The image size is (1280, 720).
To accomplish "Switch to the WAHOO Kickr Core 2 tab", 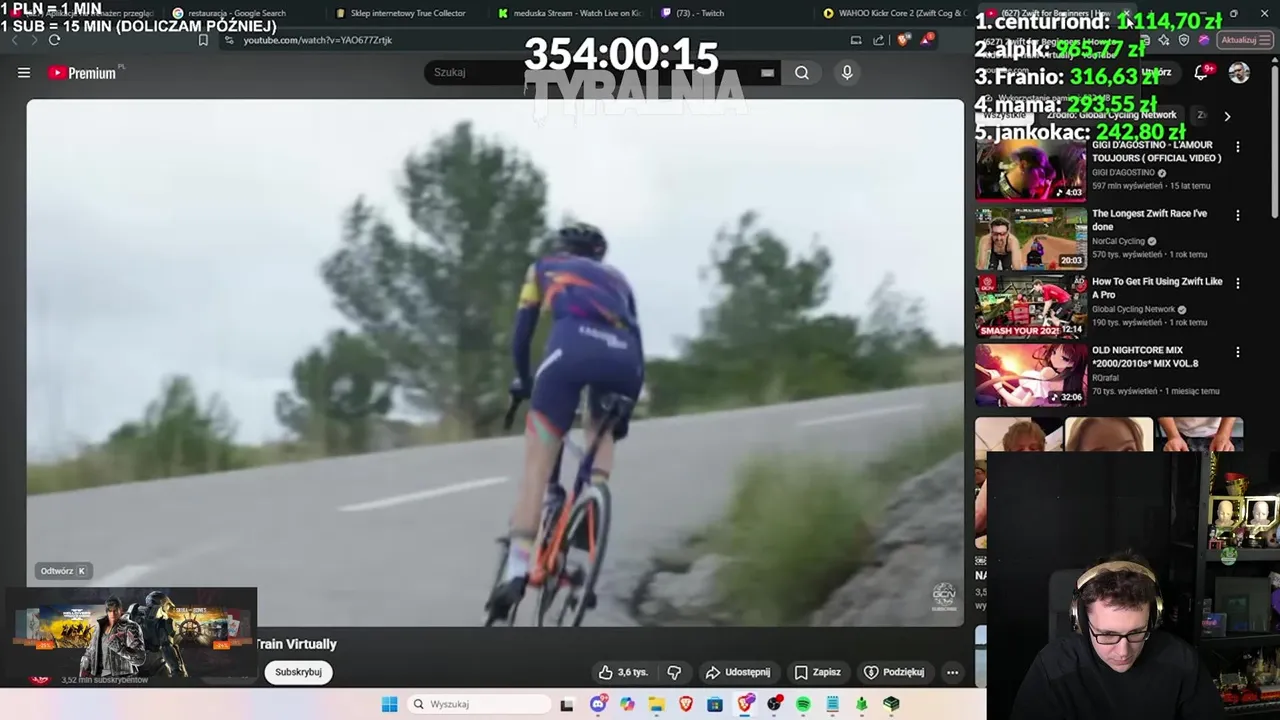I will coord(895,13).
